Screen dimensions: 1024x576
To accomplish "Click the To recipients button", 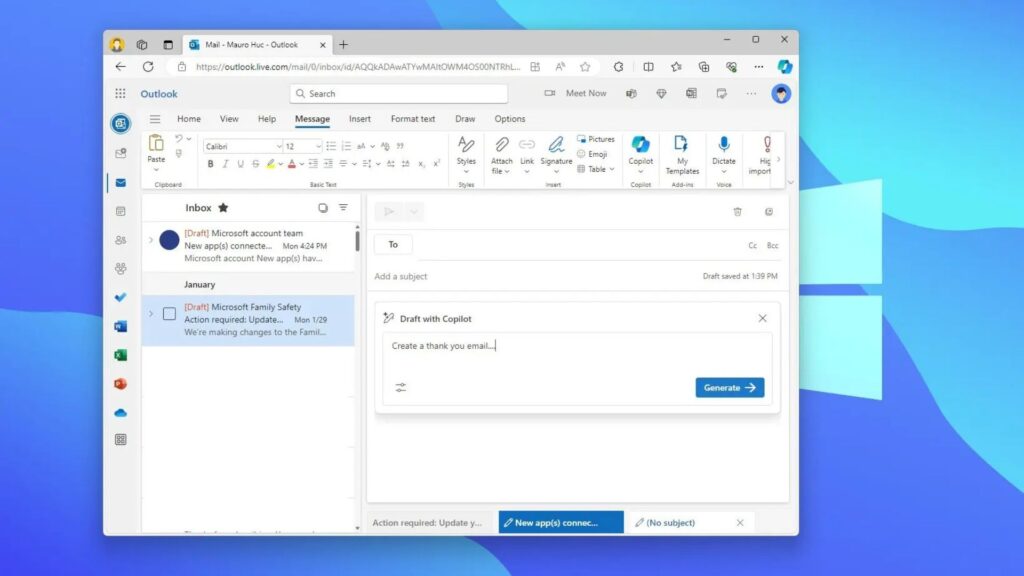I will click(393, 245).
